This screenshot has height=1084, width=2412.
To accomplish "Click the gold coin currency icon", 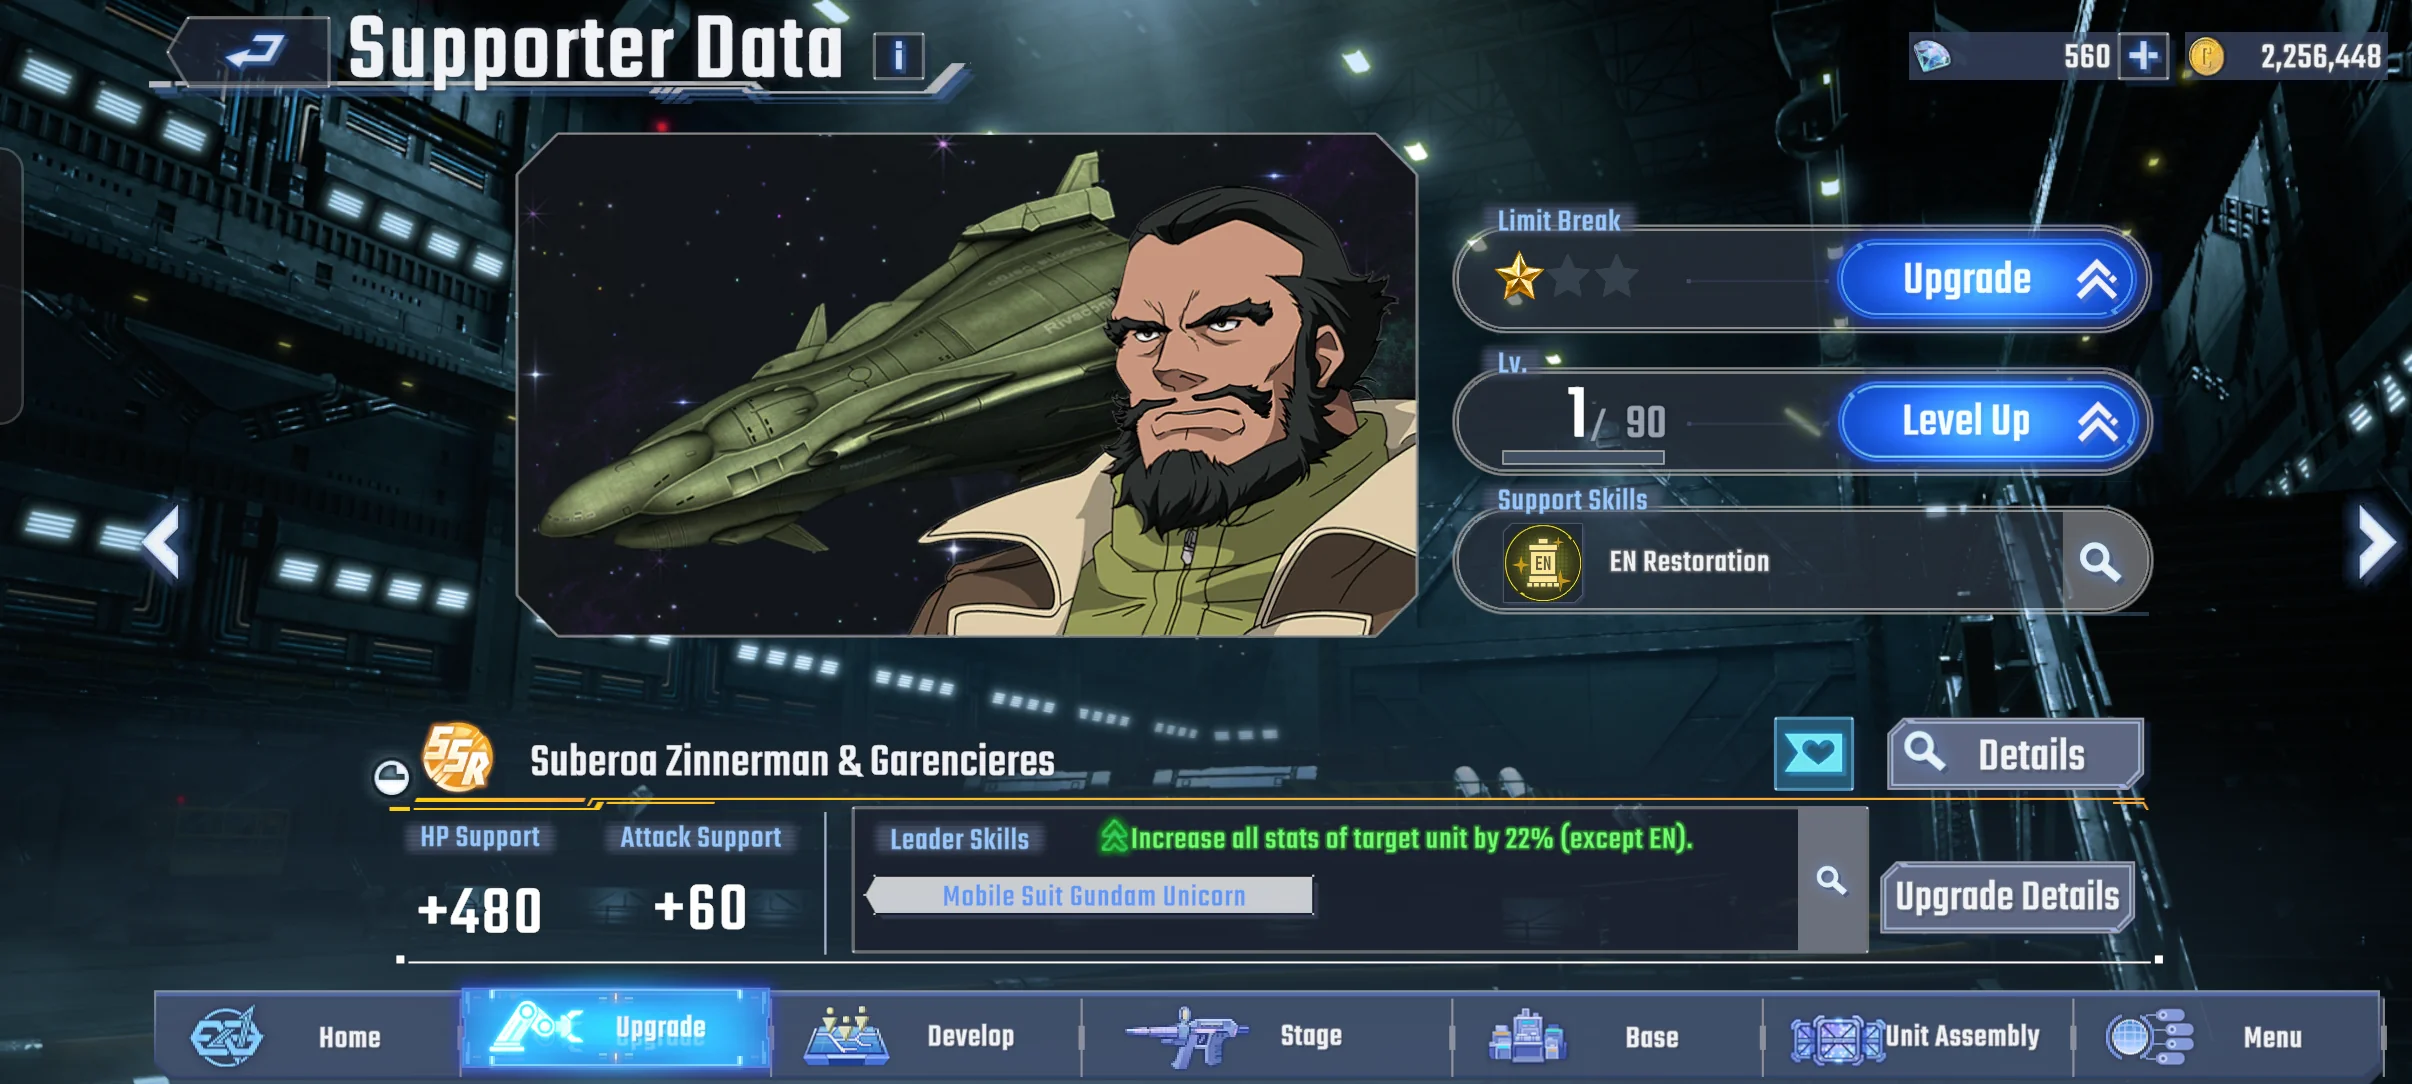I will point(2206,56).
